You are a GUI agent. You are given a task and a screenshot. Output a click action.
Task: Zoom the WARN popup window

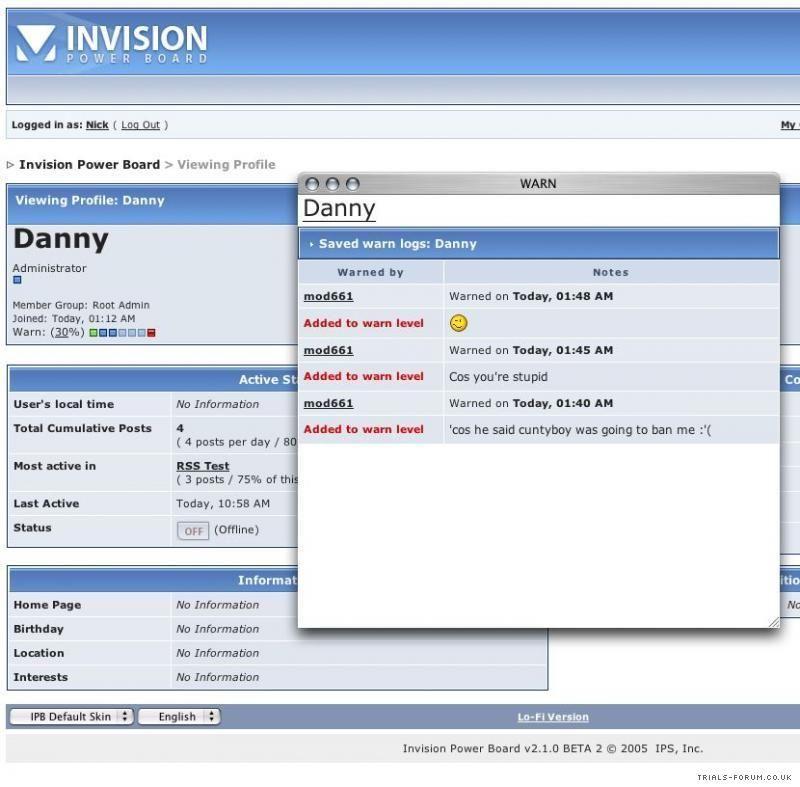point(353,184)
